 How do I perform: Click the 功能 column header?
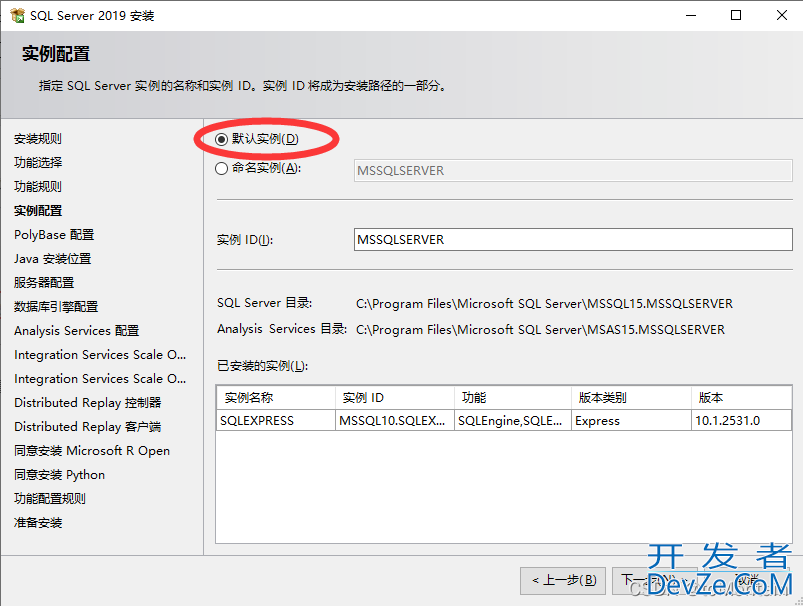[x=513, y=398]
